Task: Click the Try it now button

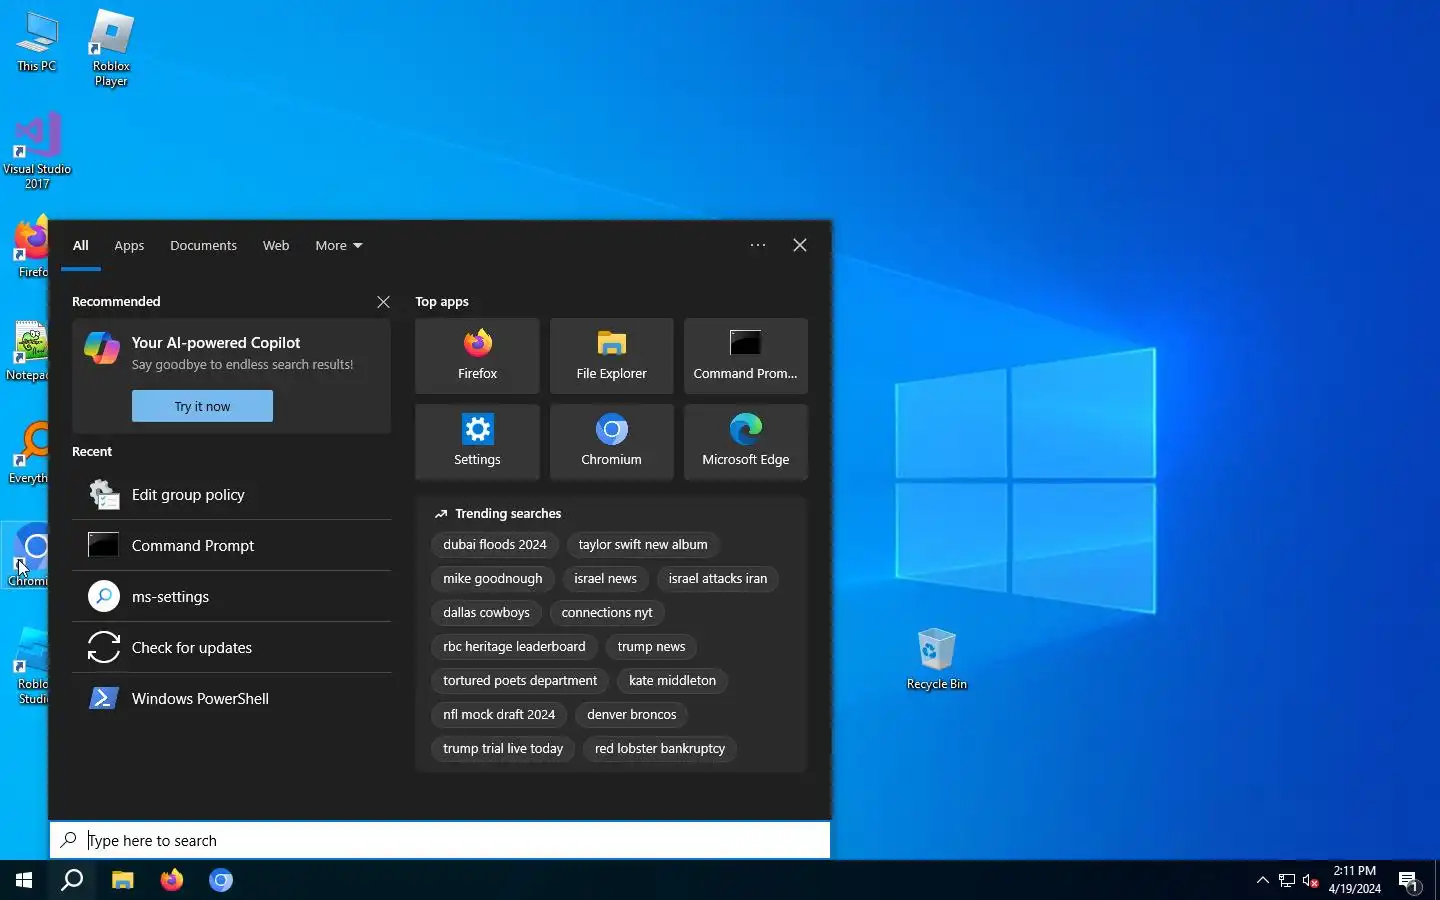Action: pyautogui.click(x=202, y=406)
